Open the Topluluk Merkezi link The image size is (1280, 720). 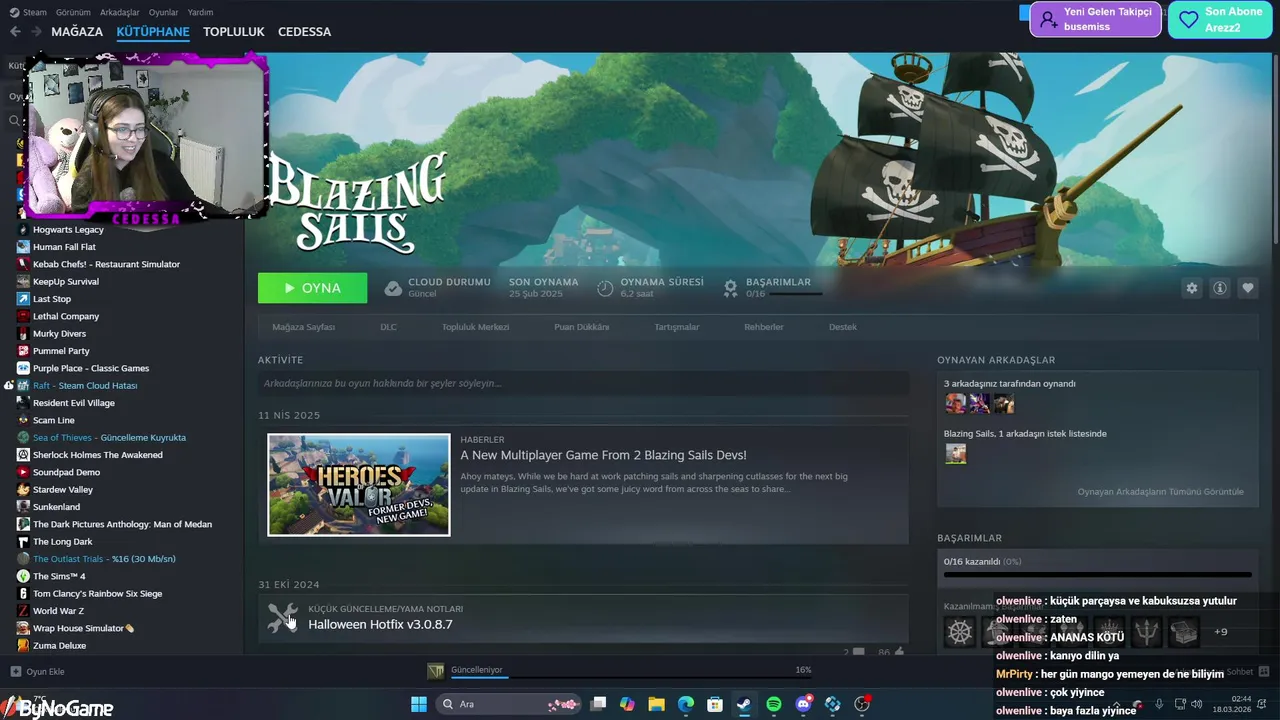(475, 327)
